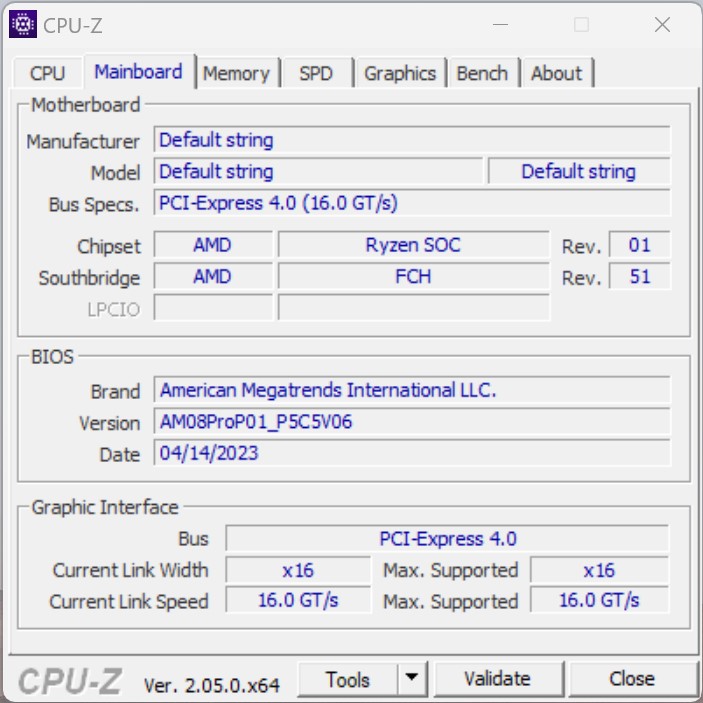Click the Bus Specs. PCI-Express field
703x703 pixels.
click(x=411, y=203)
